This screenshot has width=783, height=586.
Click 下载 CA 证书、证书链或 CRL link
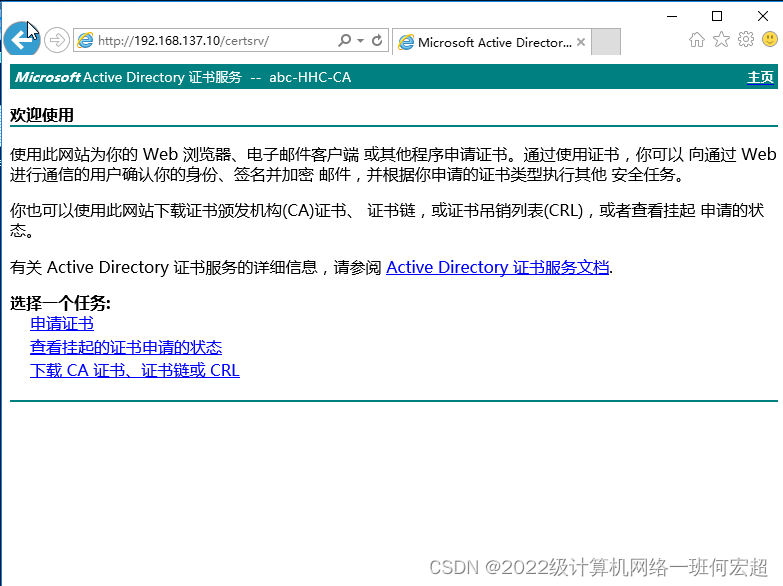[135, 370]
